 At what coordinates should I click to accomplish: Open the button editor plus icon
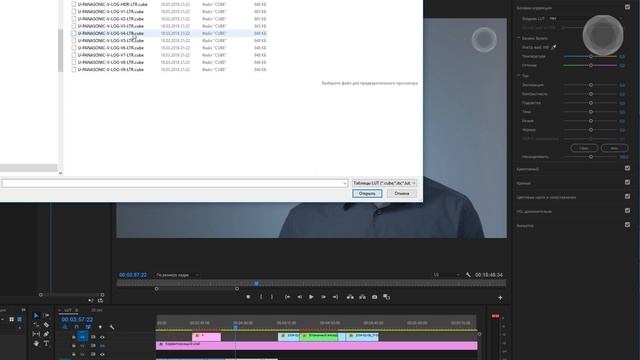click(500, 298)
